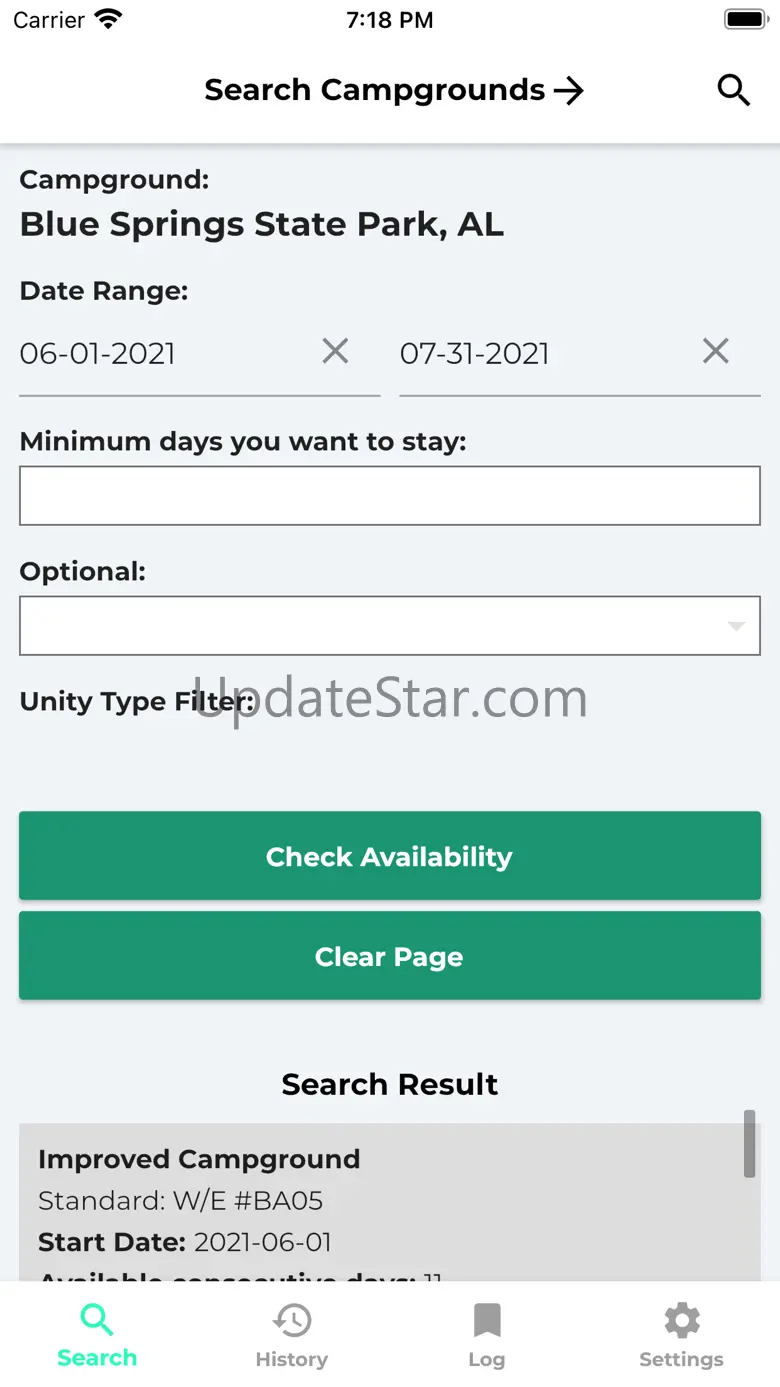Viewport: 780px width, 1387px height.
Task: Focus the minimum days input box
Action: tap(390, 496)
